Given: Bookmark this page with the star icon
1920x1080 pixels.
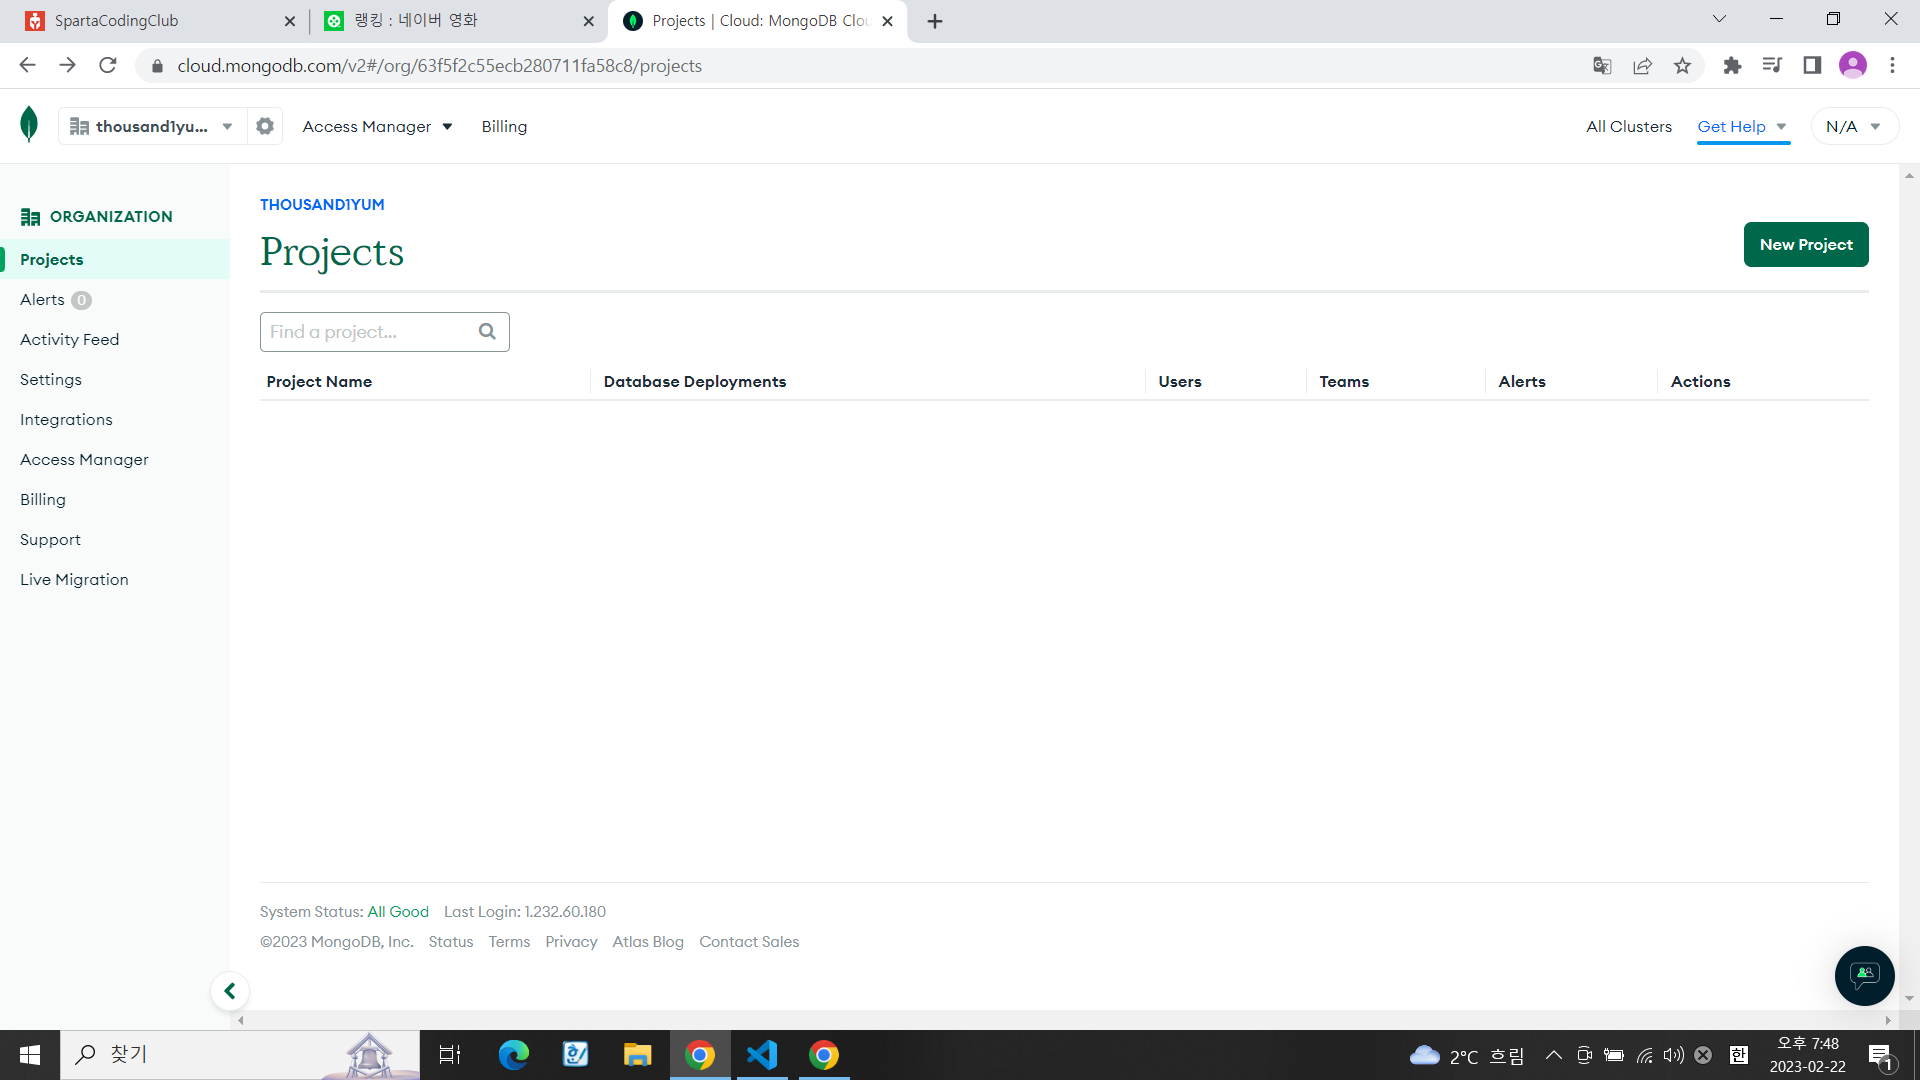Looking at the screenshot, I should [1683, 66].
